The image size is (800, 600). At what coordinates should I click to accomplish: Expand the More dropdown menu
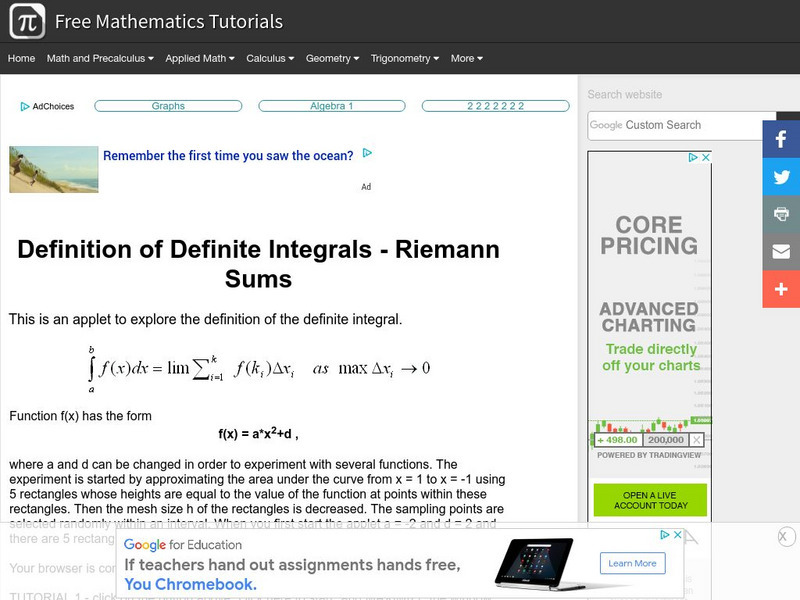click(x=466, y=58)
